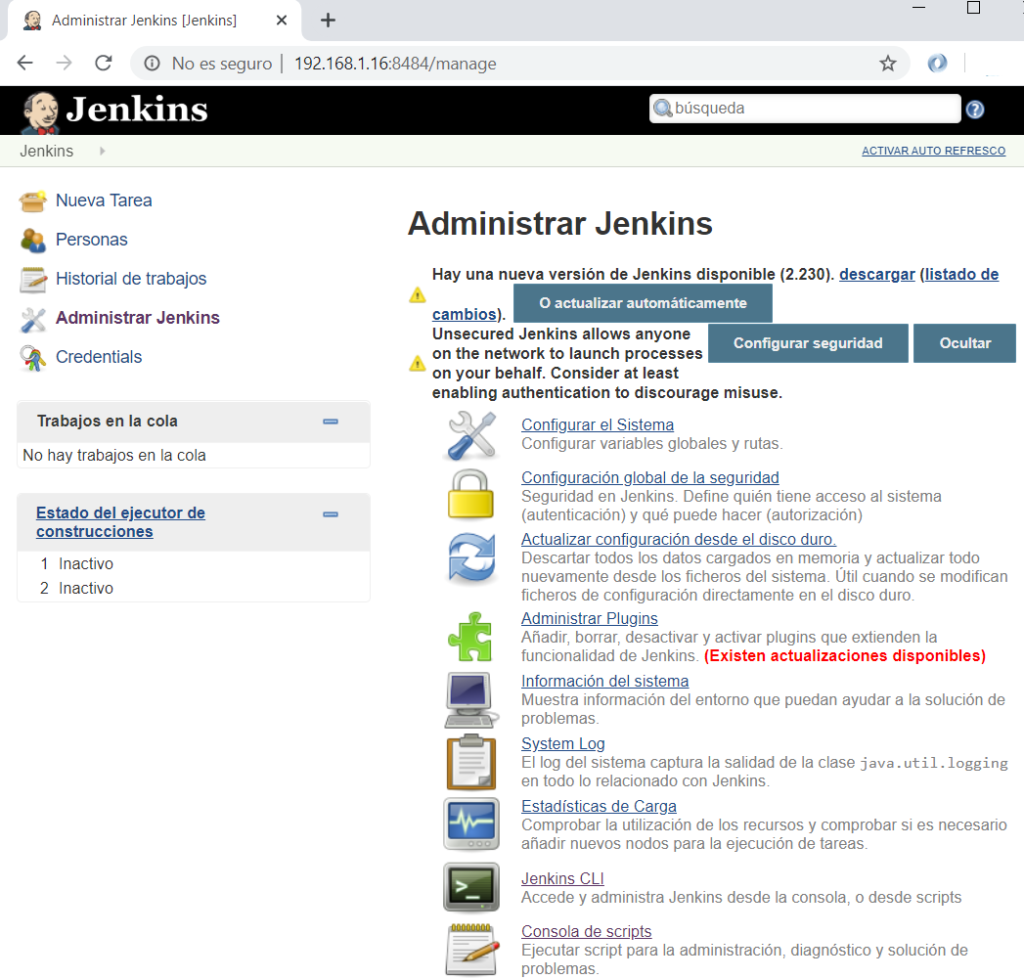Open ACTIVAR AUTO REFRESCO link
The height and width of the screenshot is (979, 1024).
point(933,151)
